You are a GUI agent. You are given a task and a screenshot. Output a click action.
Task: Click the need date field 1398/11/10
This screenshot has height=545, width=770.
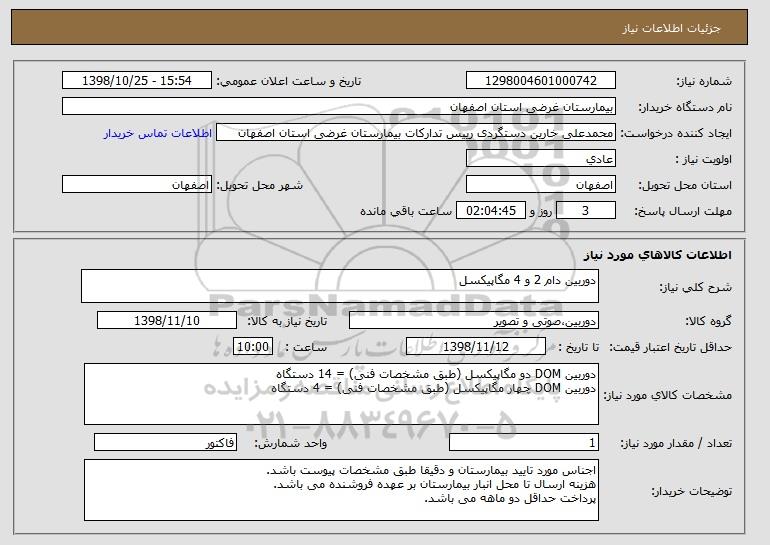click(167, 321)
